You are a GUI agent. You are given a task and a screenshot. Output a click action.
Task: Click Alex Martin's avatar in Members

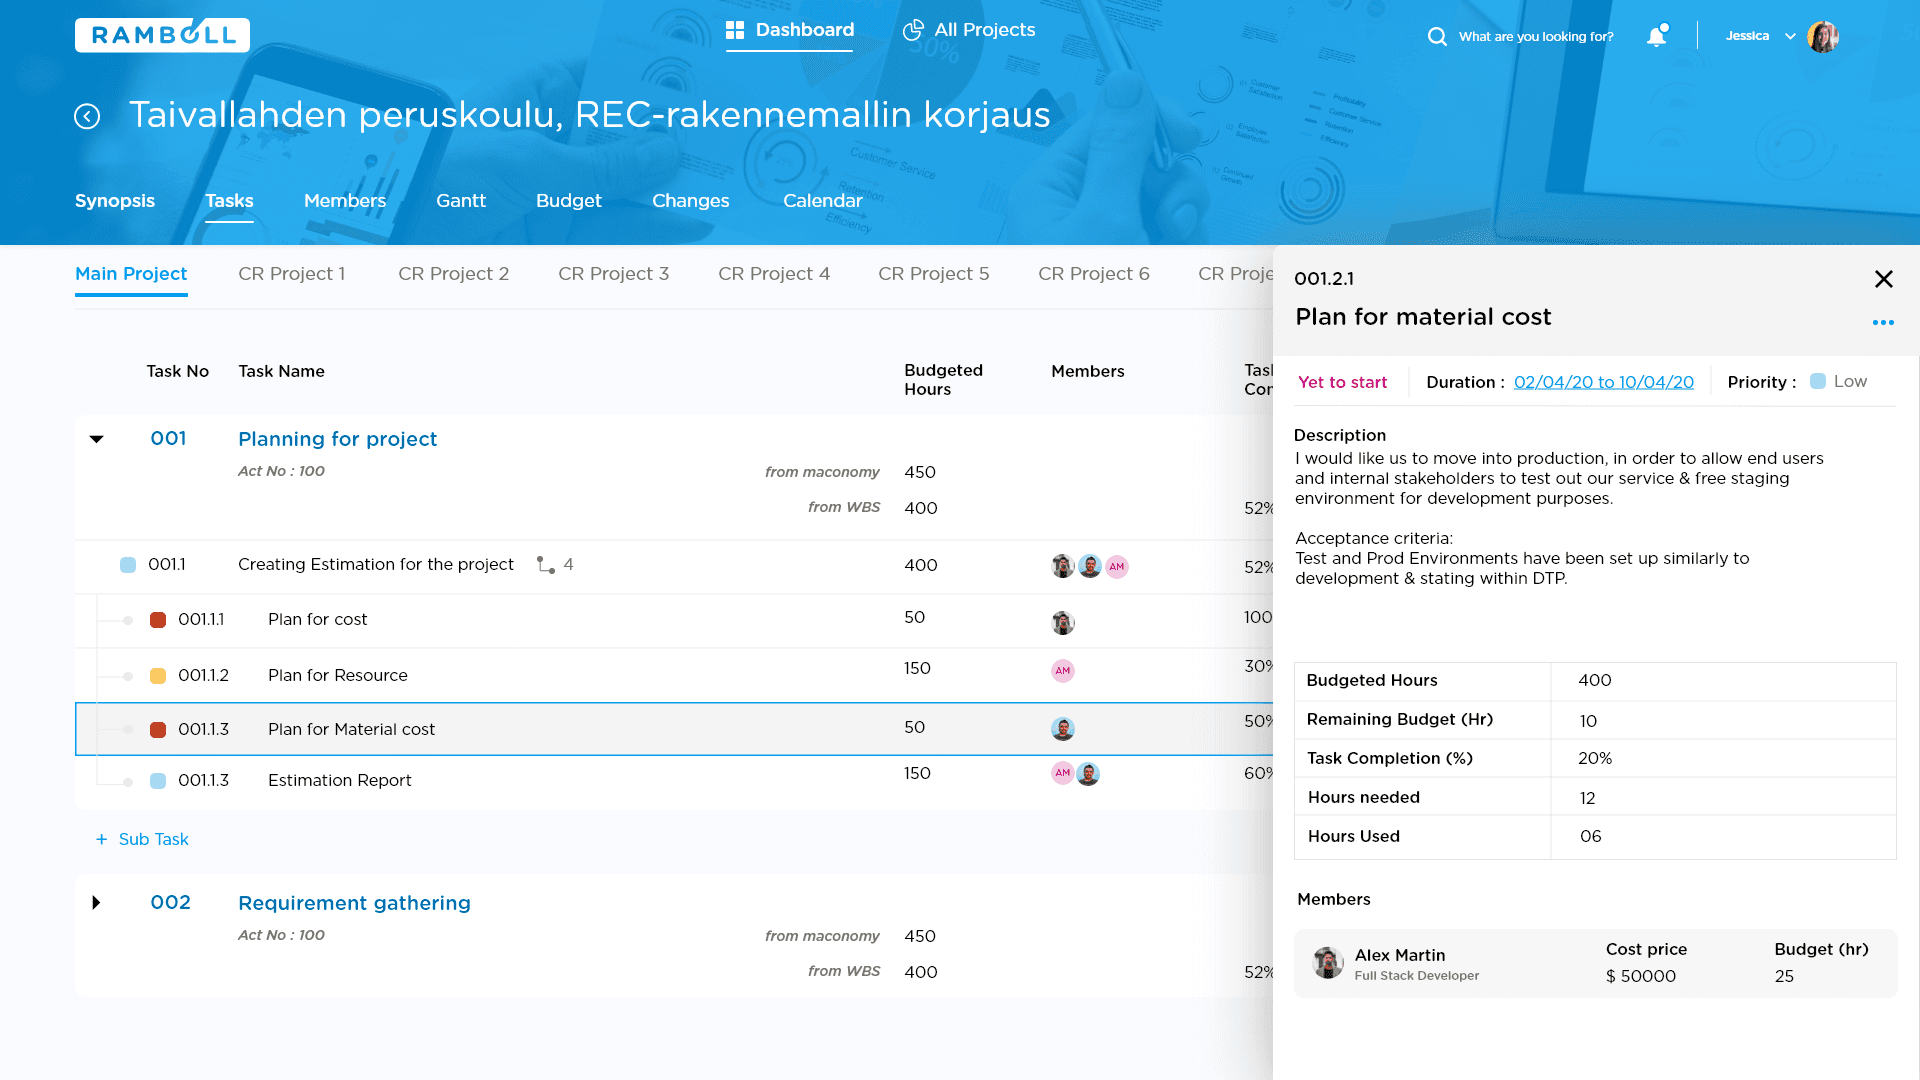coord(1328,962)
